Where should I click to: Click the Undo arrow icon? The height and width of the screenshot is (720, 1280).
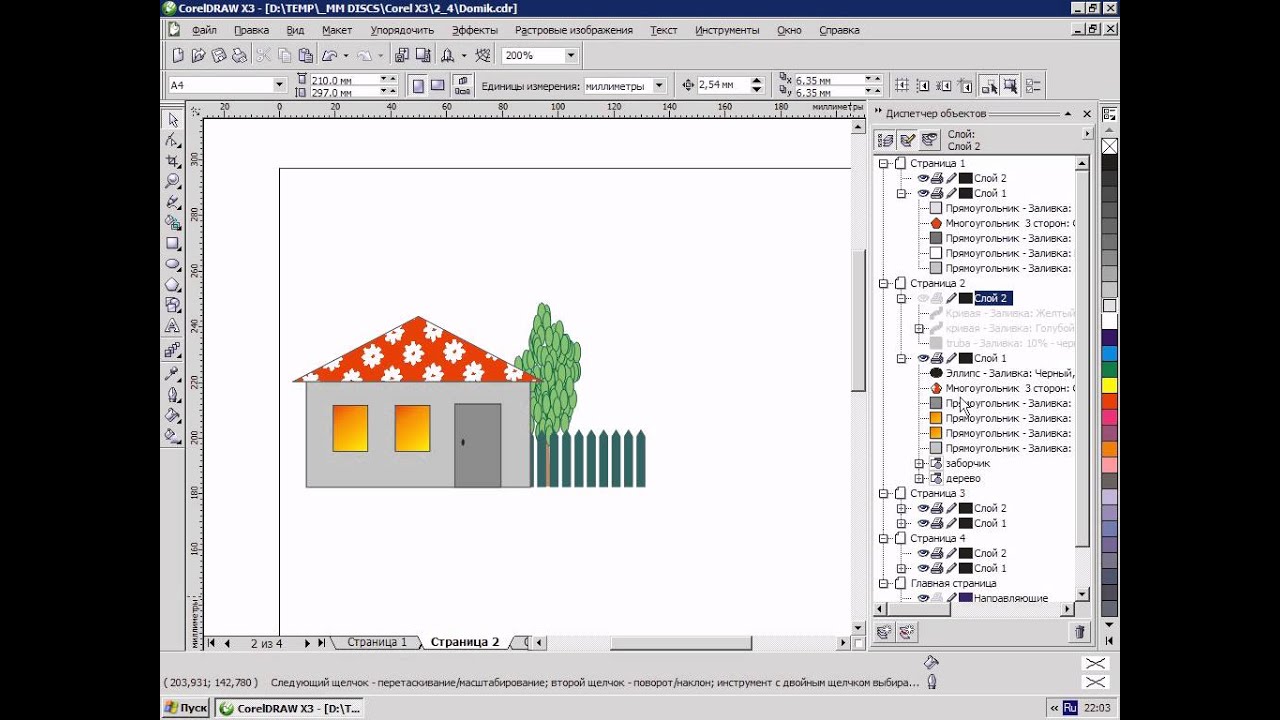point(329,56)
